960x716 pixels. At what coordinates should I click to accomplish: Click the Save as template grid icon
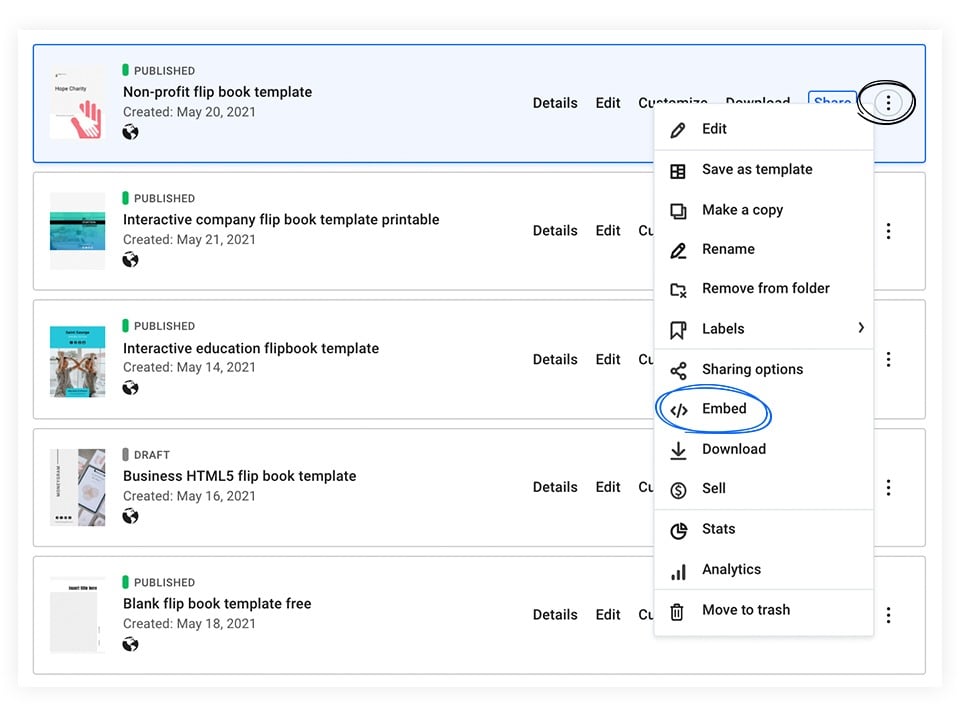[678, 171]
